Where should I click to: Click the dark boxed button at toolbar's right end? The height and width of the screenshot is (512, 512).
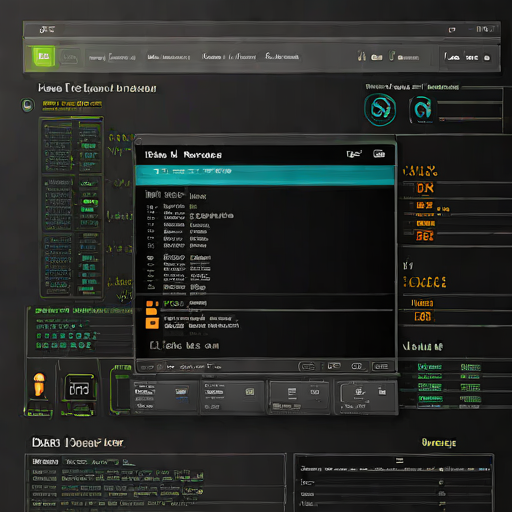pyautogui.click(x=468, y=57)
